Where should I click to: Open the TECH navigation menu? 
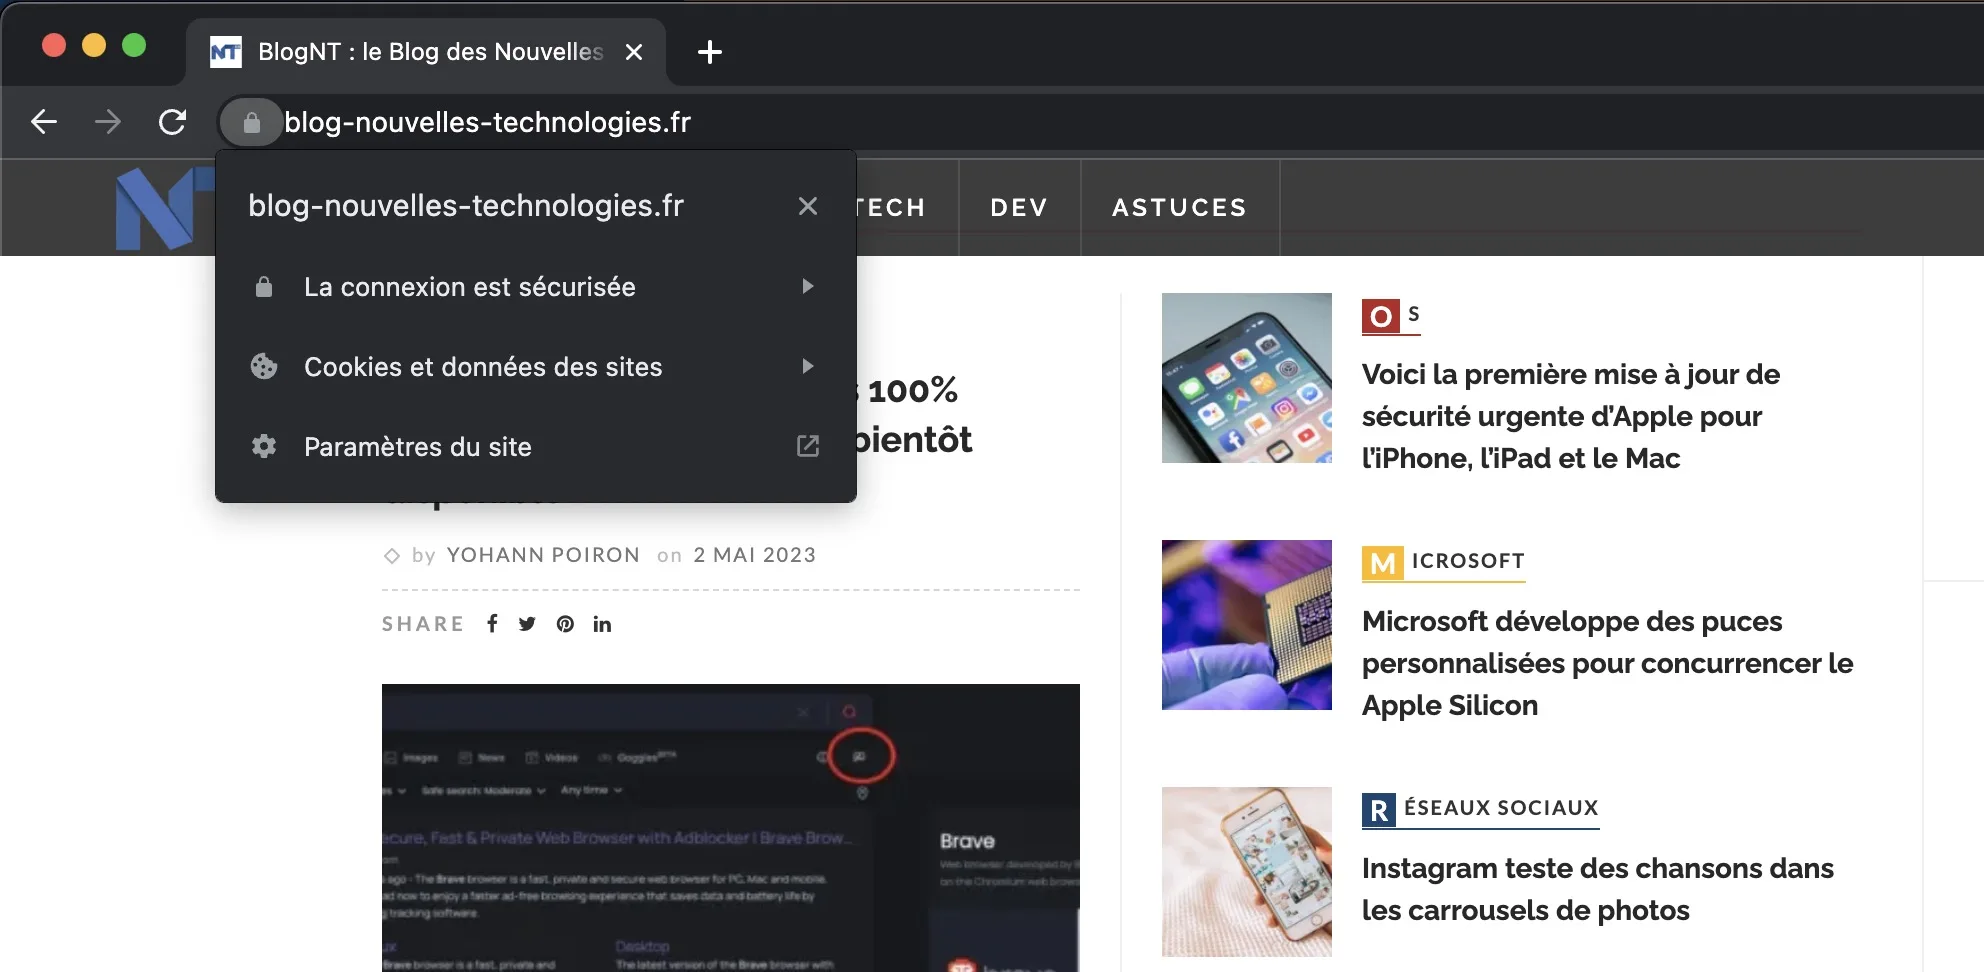point(890,207)
